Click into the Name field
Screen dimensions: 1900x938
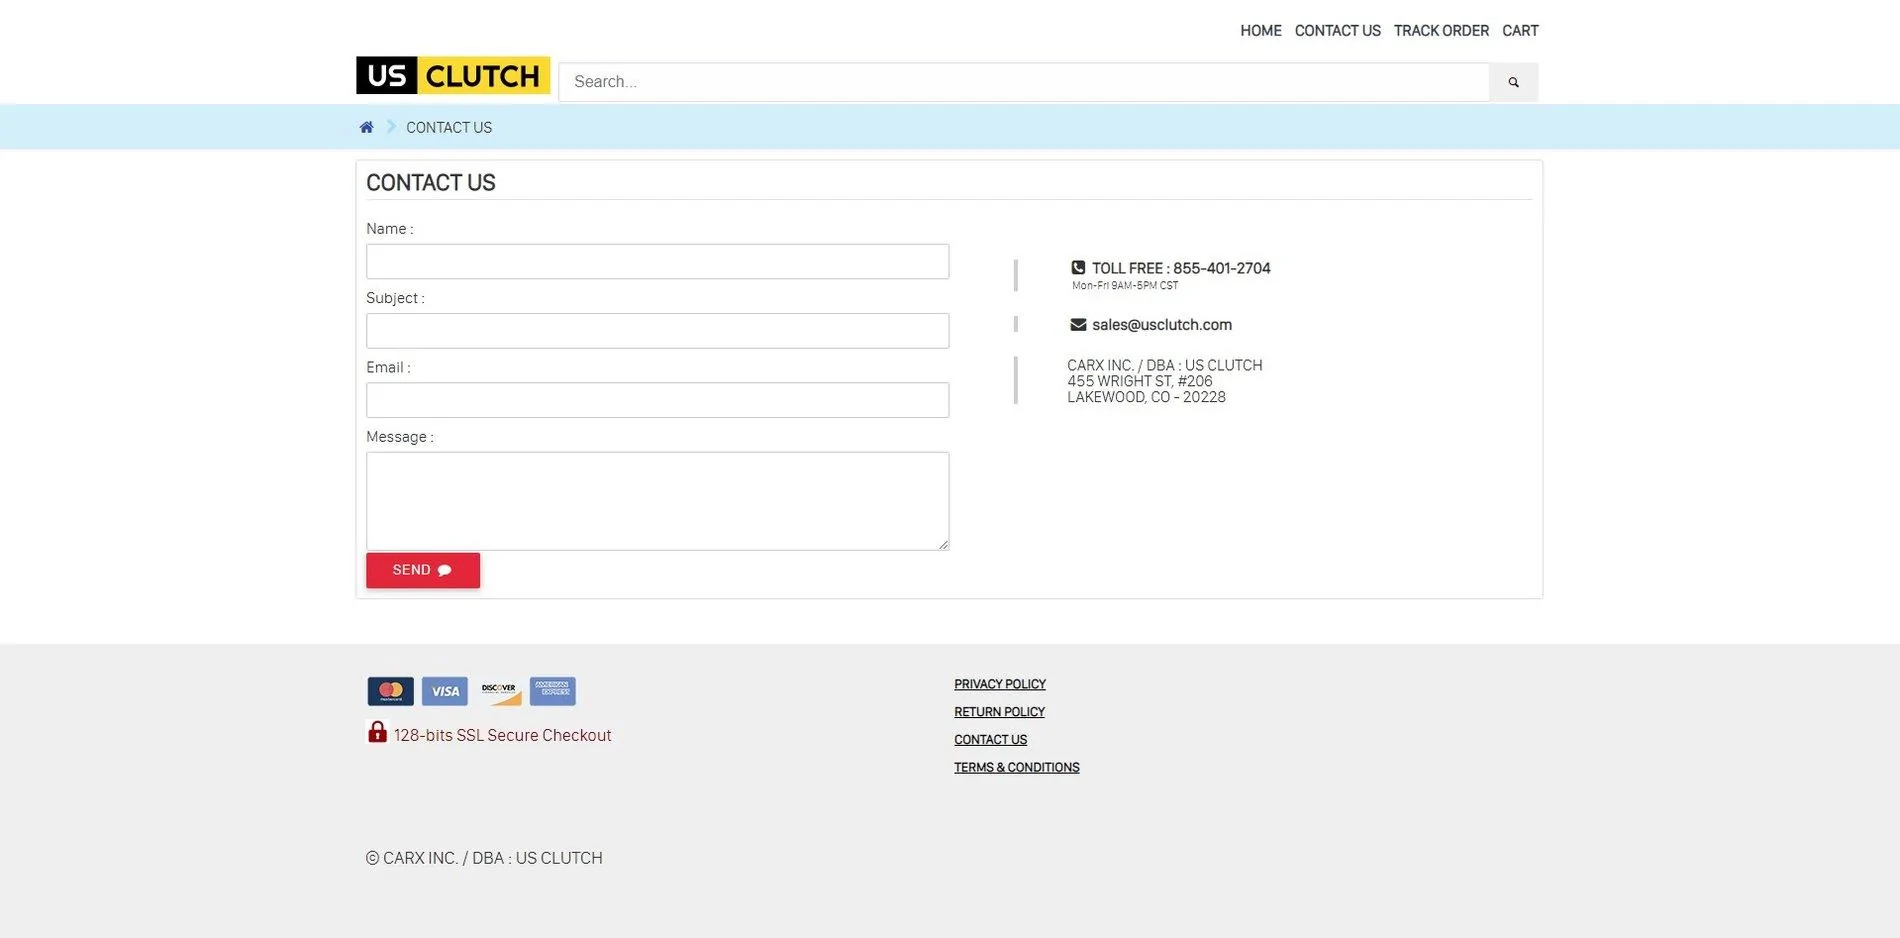[657, 261]
